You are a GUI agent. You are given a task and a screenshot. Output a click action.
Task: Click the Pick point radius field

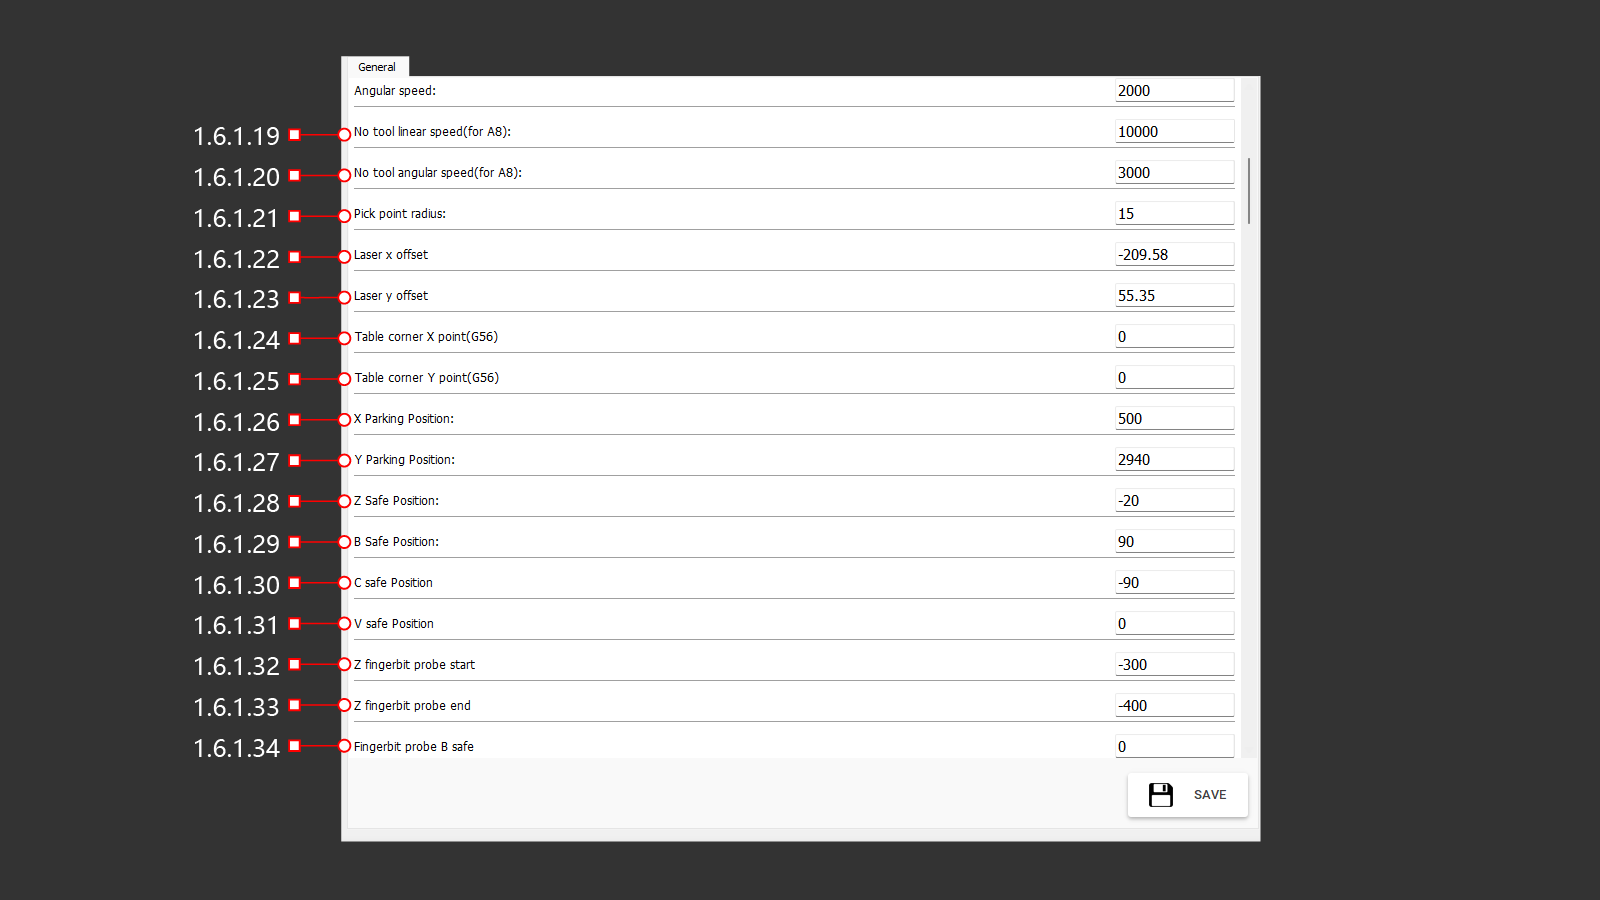1174,214
